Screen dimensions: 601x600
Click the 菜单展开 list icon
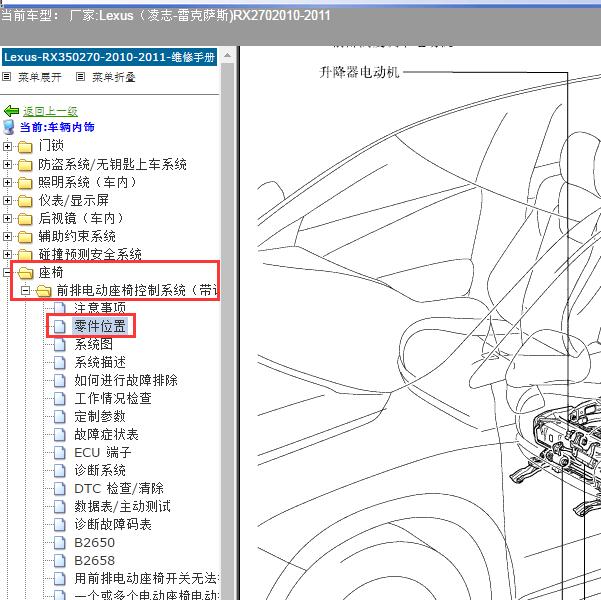(6, 77)
